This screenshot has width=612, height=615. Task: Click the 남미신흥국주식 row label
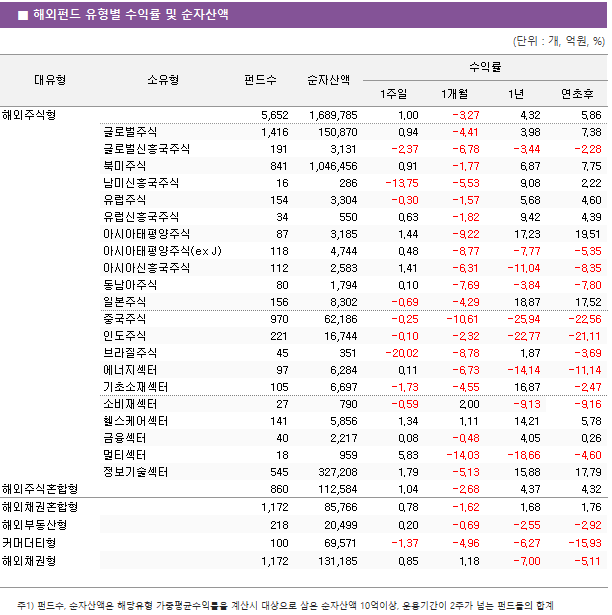(141, 183)
